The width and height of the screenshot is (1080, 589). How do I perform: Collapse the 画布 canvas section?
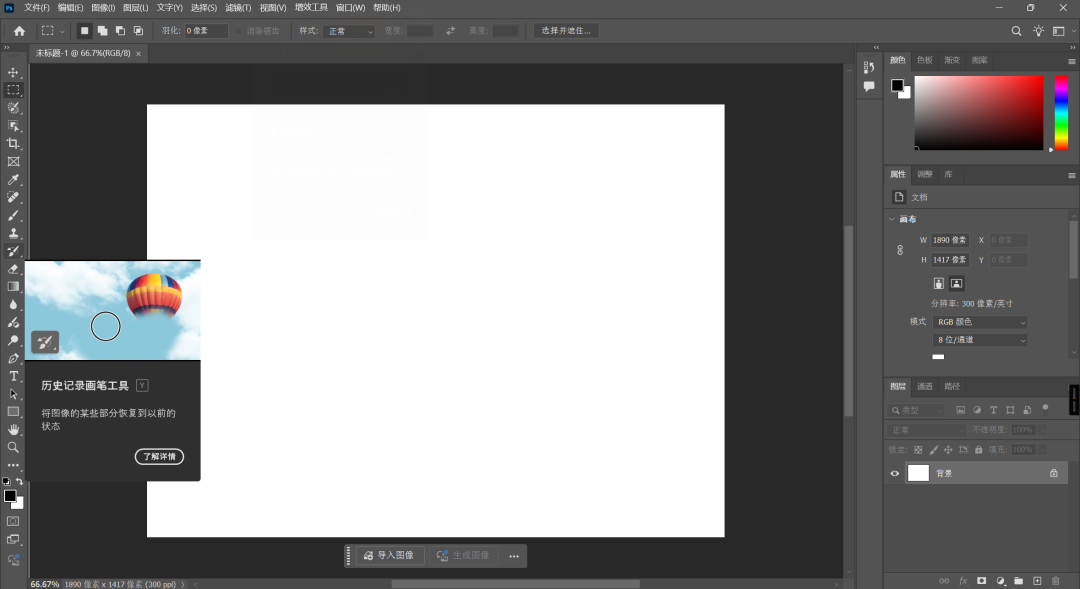click(x=892, y=219)
